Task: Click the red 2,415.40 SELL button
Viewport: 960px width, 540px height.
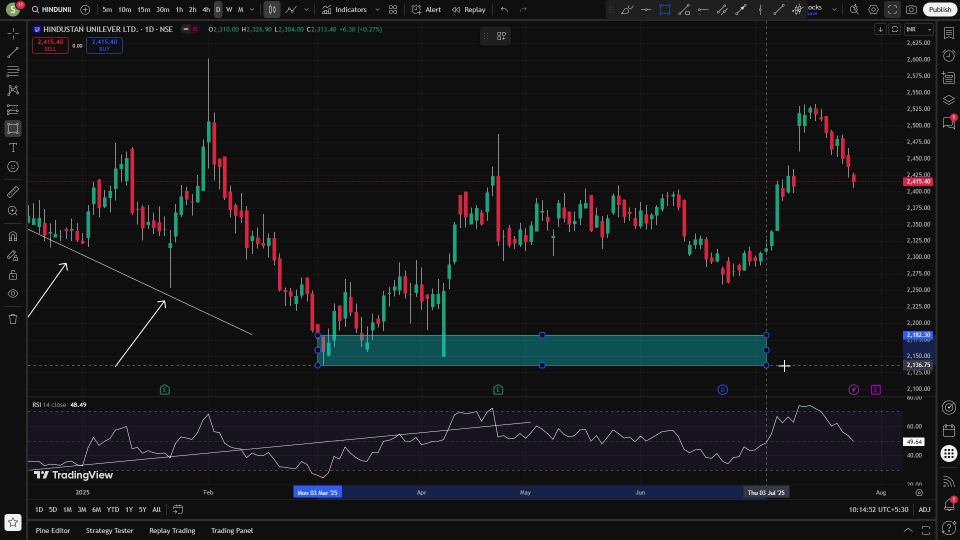Action: 50,45
